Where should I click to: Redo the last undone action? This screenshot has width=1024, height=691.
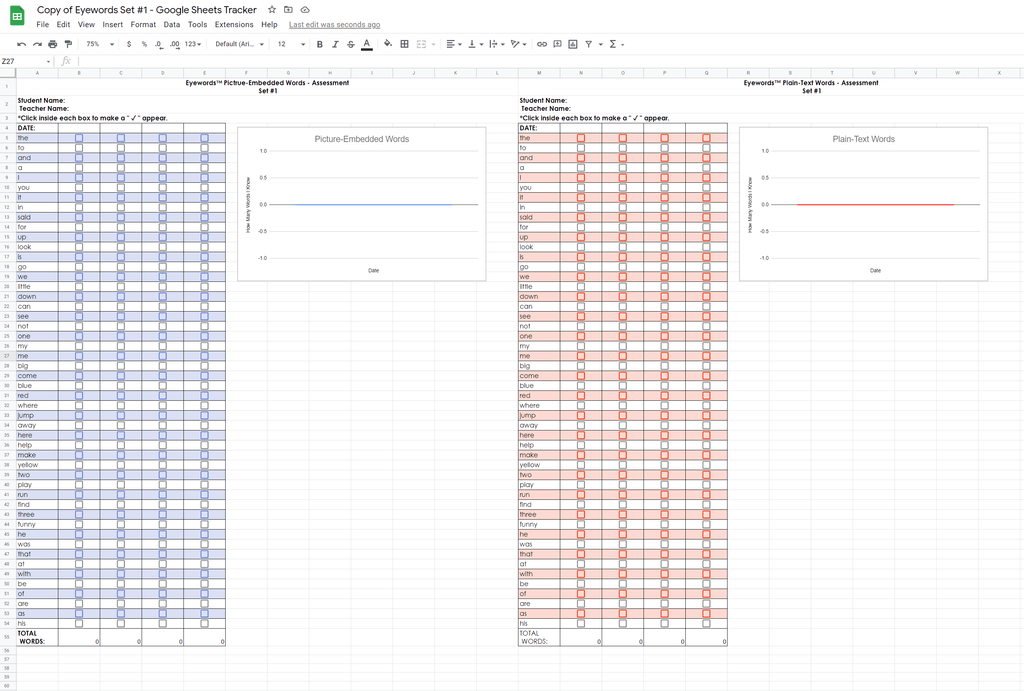pos(37,44)
